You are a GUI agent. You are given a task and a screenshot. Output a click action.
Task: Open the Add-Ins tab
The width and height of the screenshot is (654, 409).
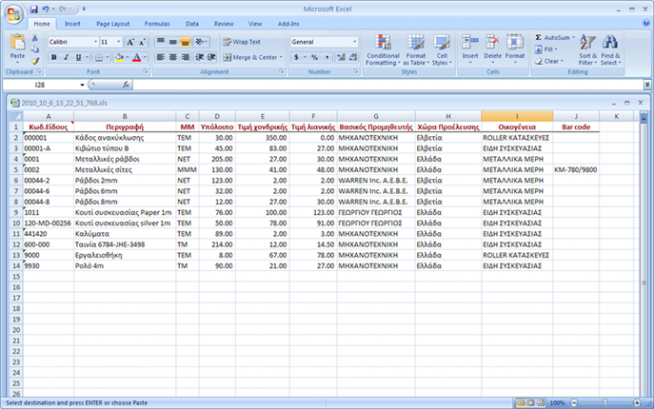[289, 24]
